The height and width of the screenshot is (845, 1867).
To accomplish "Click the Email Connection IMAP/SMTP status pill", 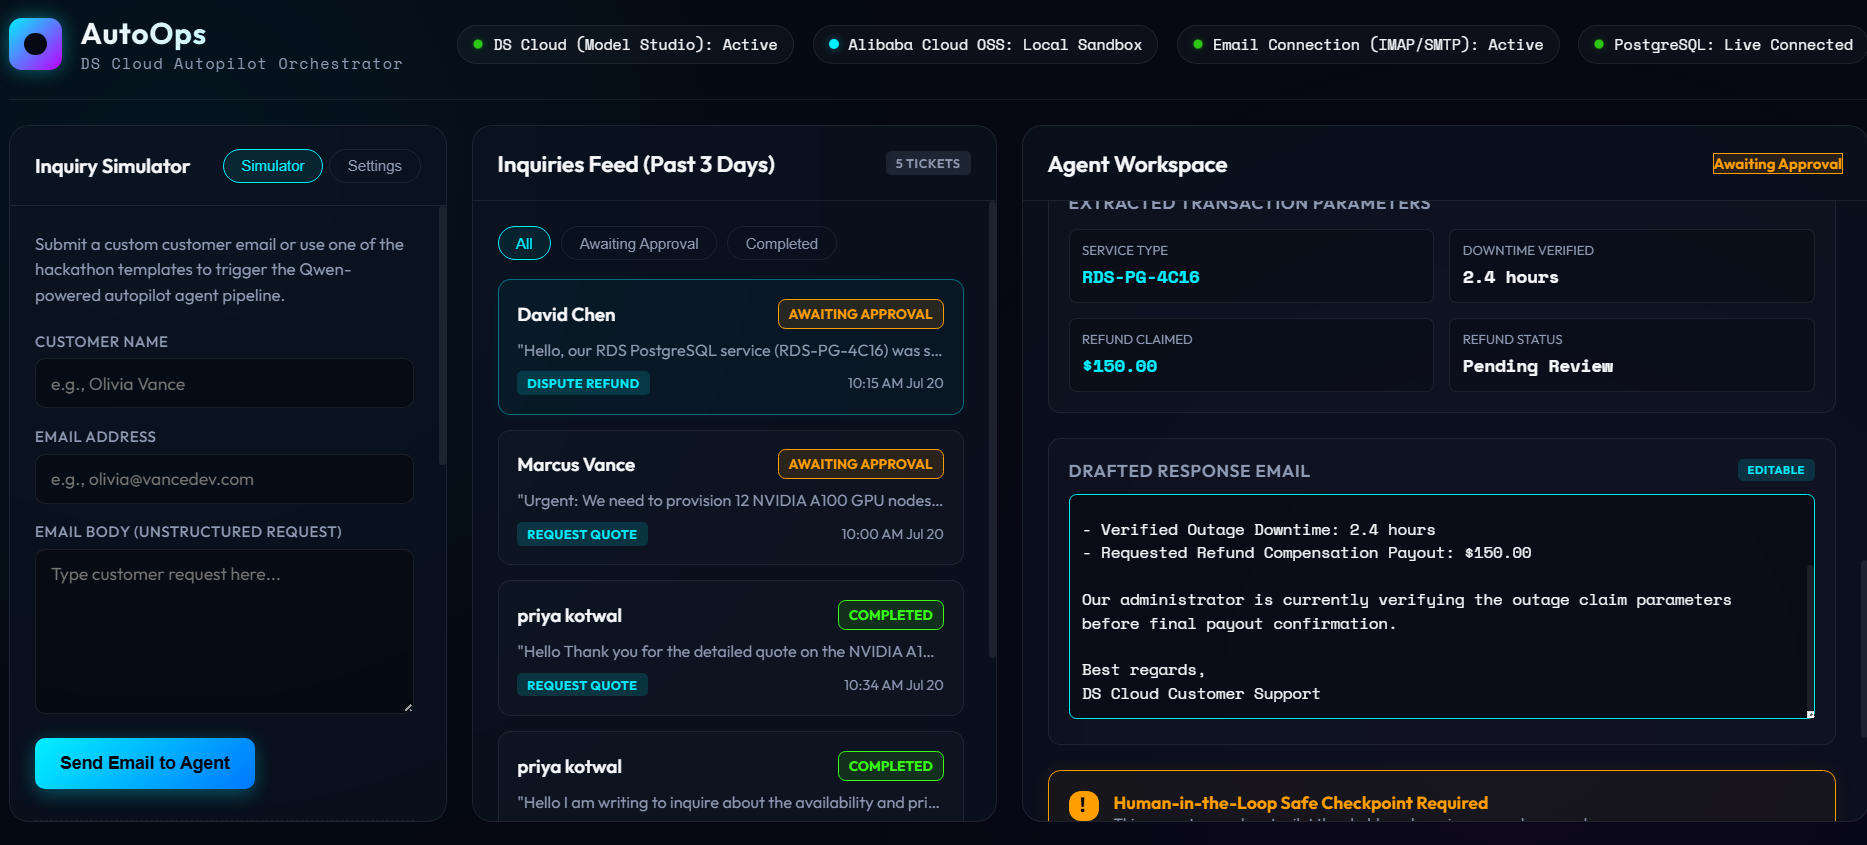I will pos(1368,45).
